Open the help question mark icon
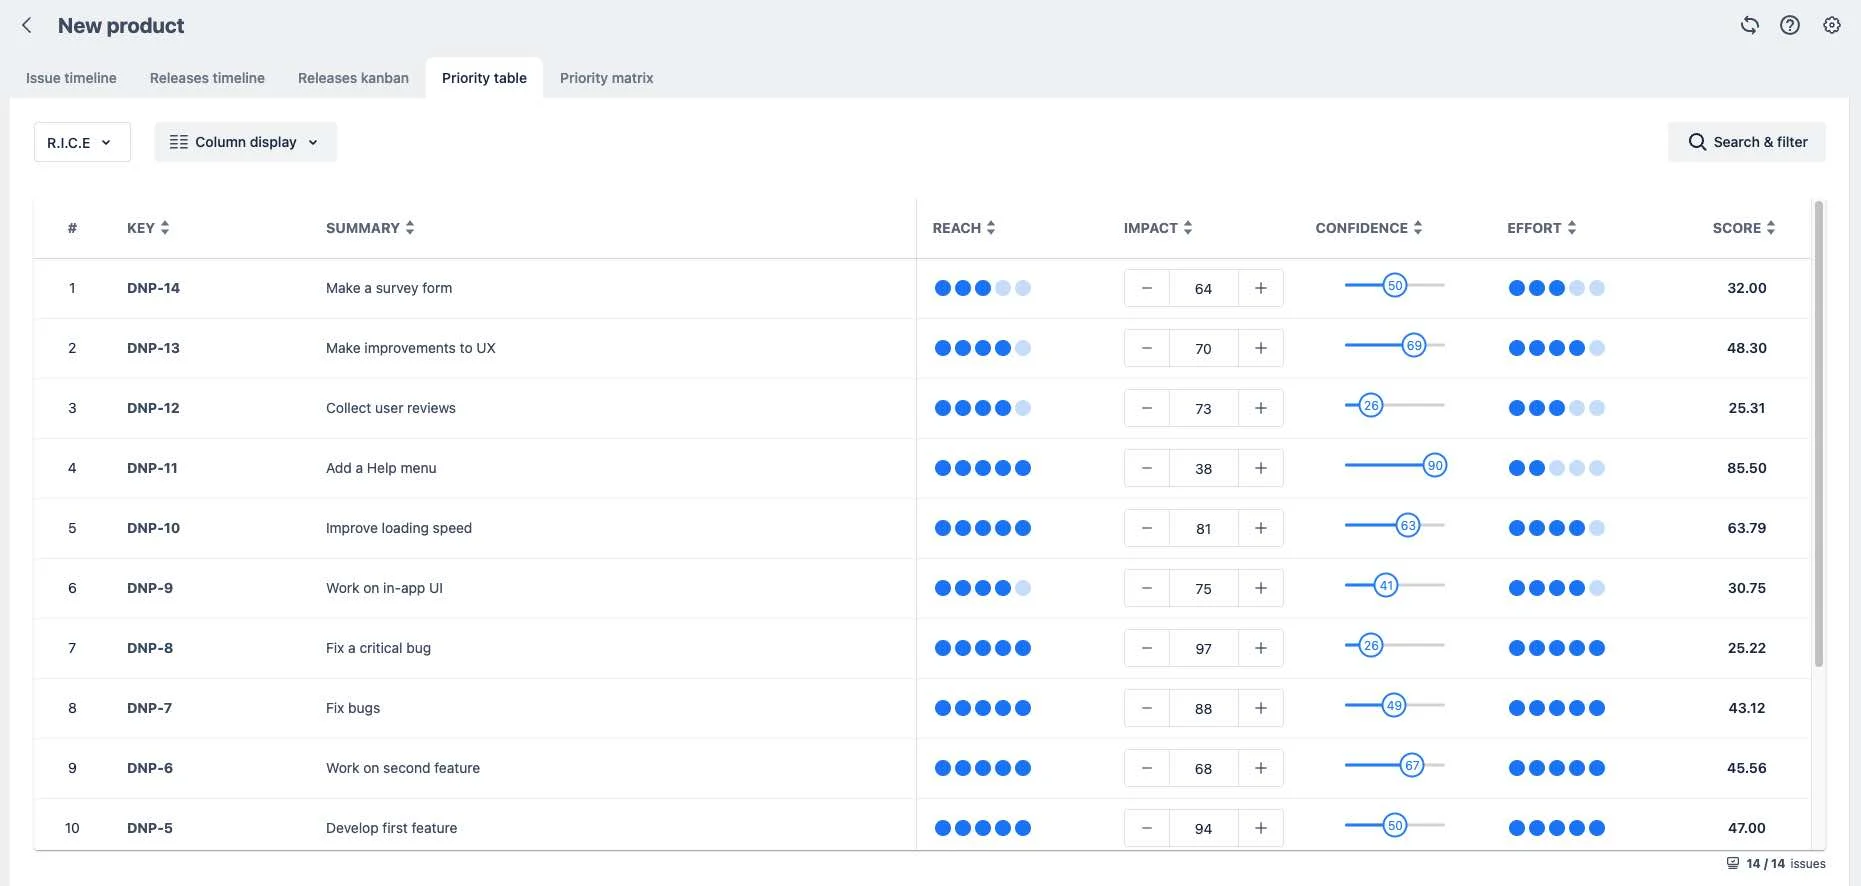1861x886 pixels. pyautogui.click(x=1790, y=26)
